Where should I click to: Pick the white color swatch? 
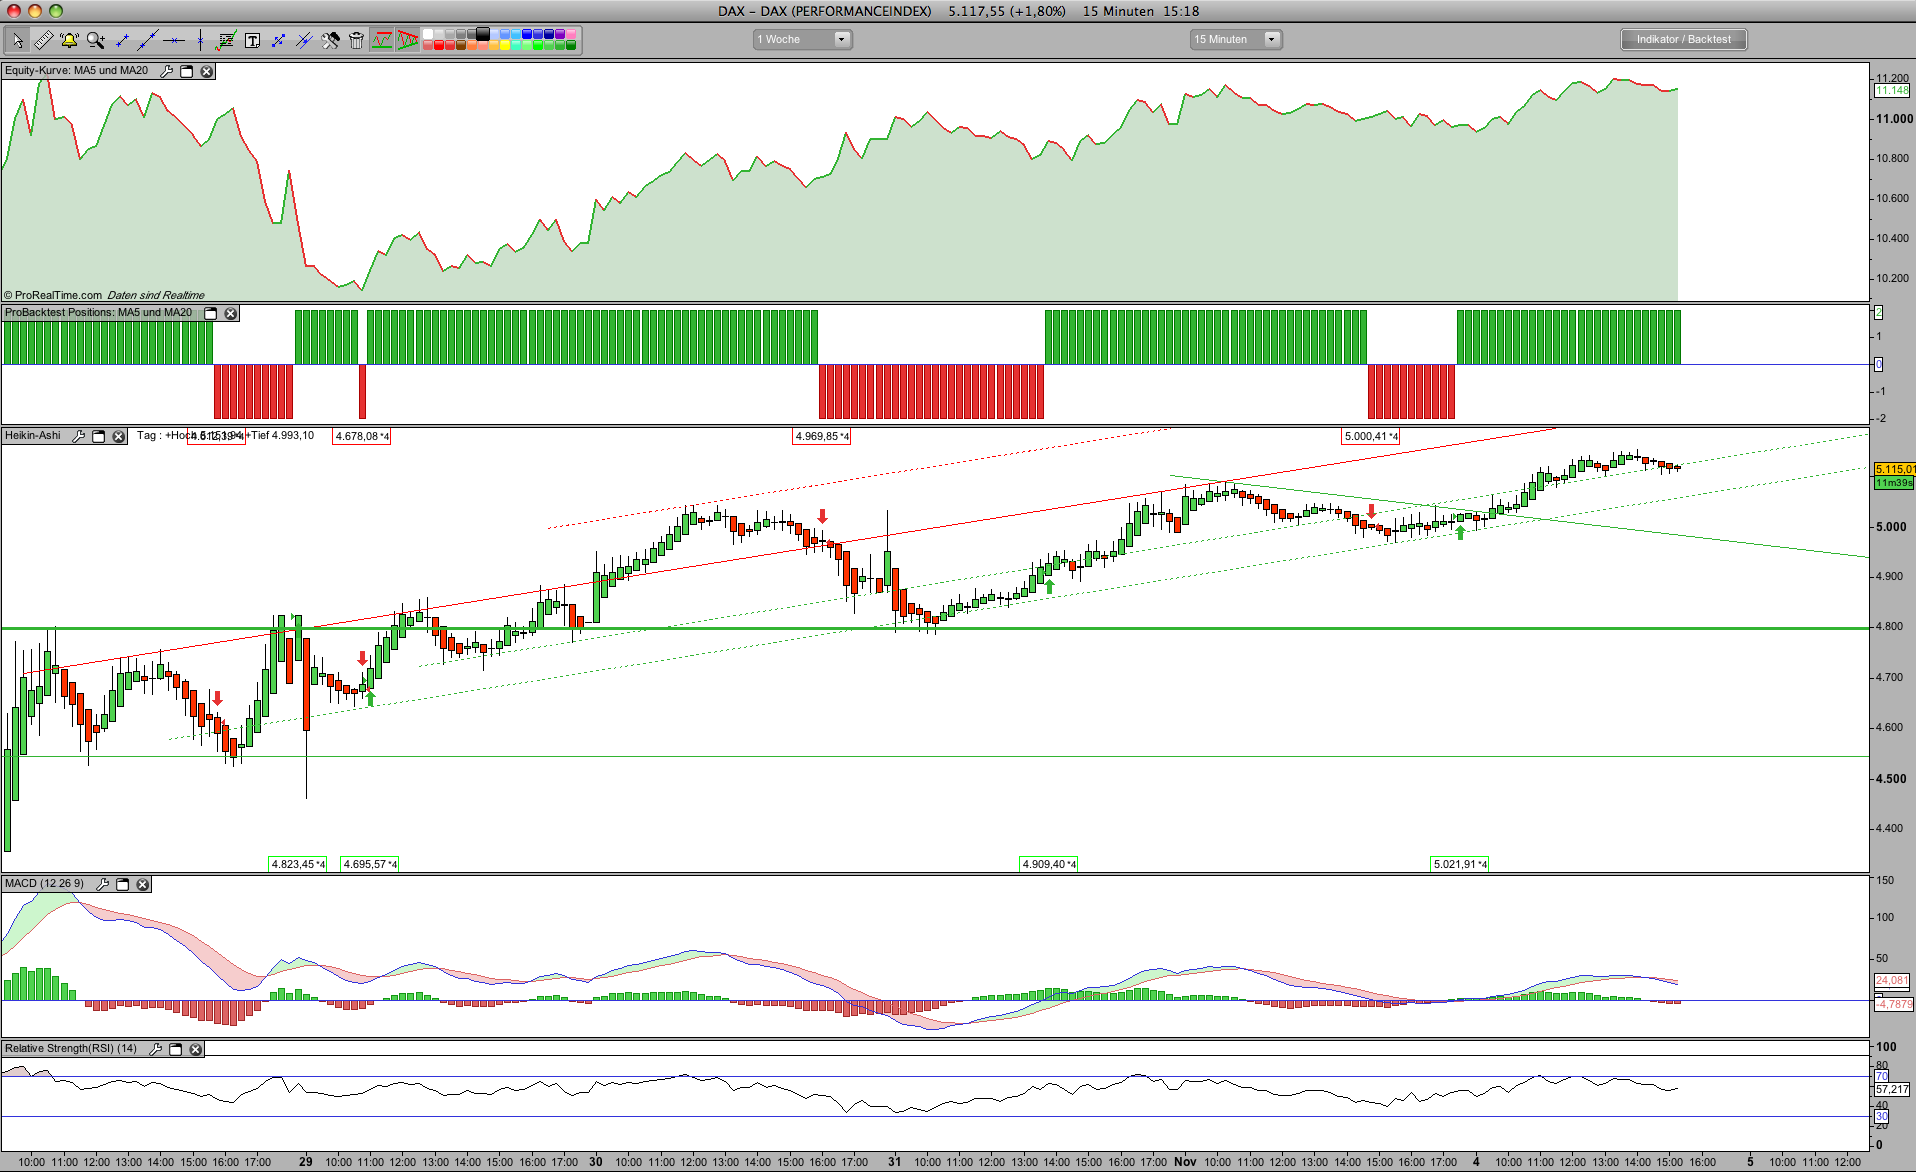[x=428, y=34]
